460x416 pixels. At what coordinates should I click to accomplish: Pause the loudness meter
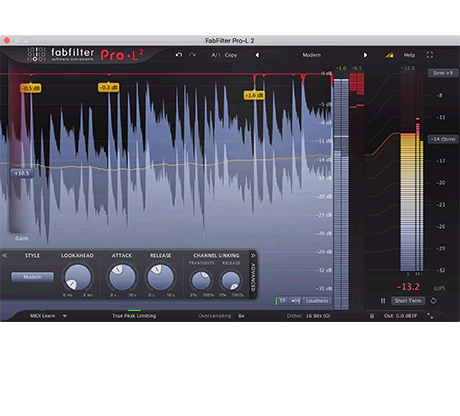pyautogui.click(x=383, y=301)
